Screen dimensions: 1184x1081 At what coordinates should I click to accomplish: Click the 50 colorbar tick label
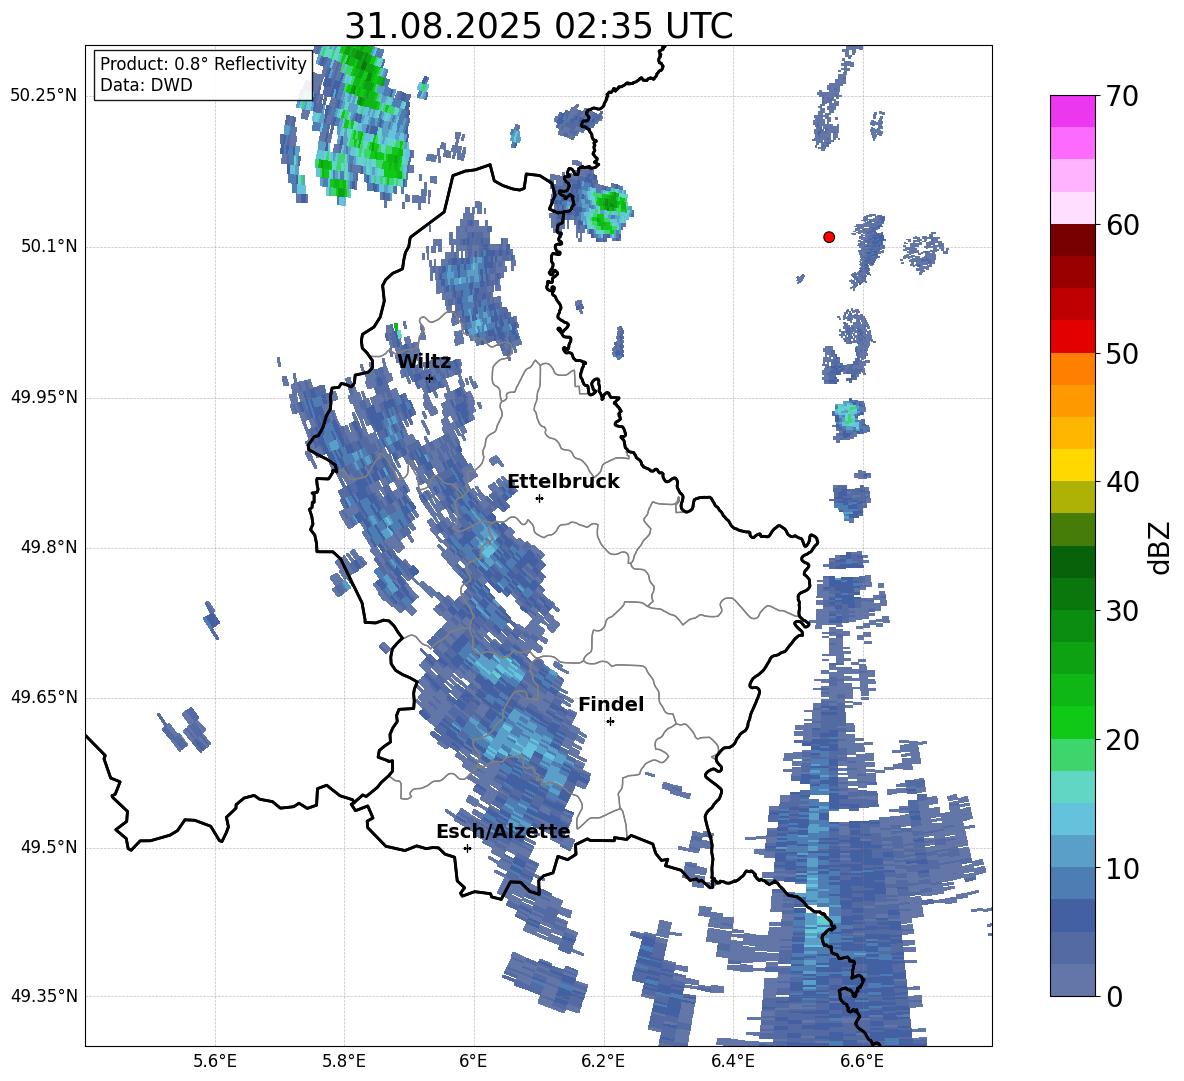pos(1122,353)
